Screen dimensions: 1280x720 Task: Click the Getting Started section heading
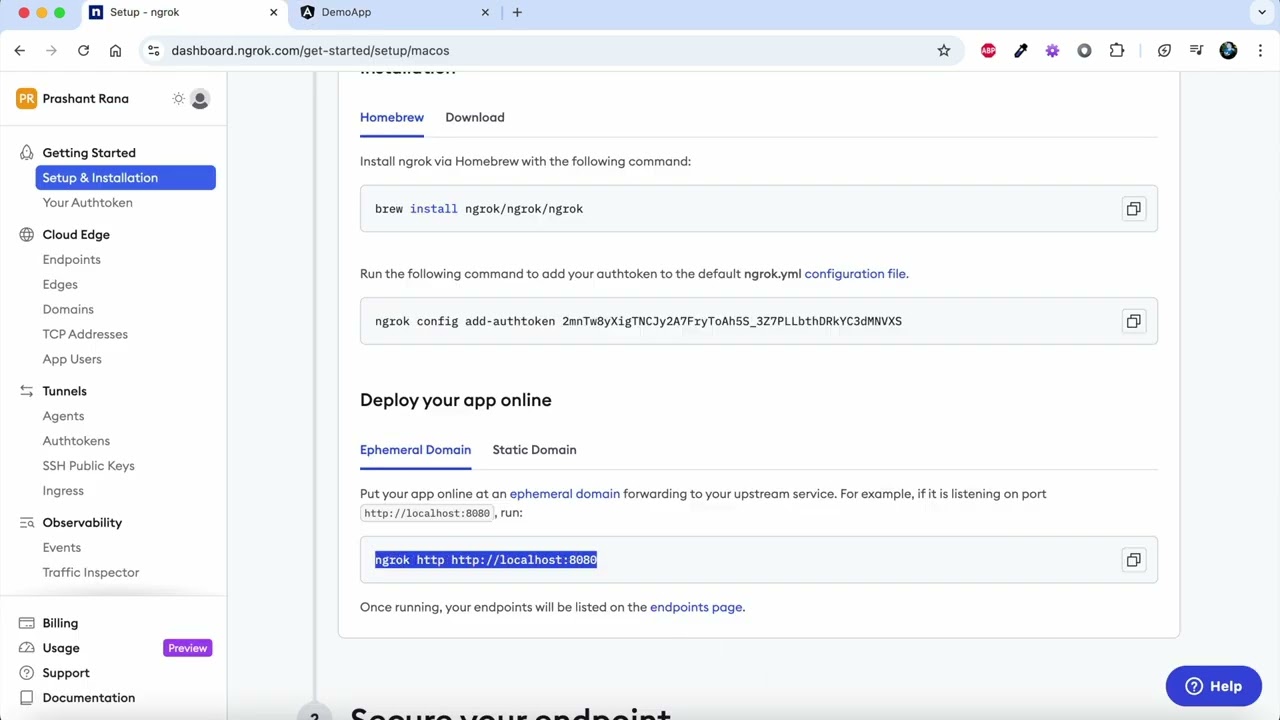coord(89,153)
